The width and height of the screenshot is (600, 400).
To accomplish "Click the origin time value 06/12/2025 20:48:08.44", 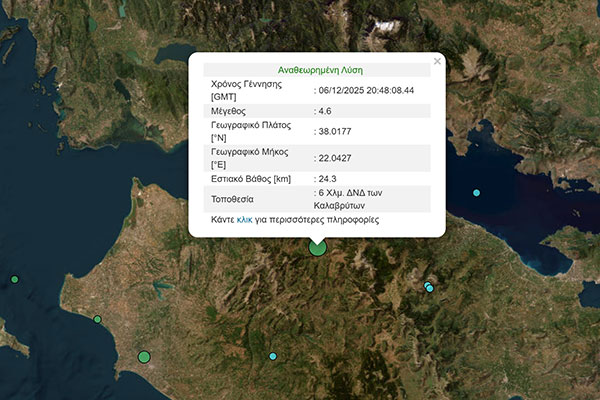I will [x=366, y=90].
